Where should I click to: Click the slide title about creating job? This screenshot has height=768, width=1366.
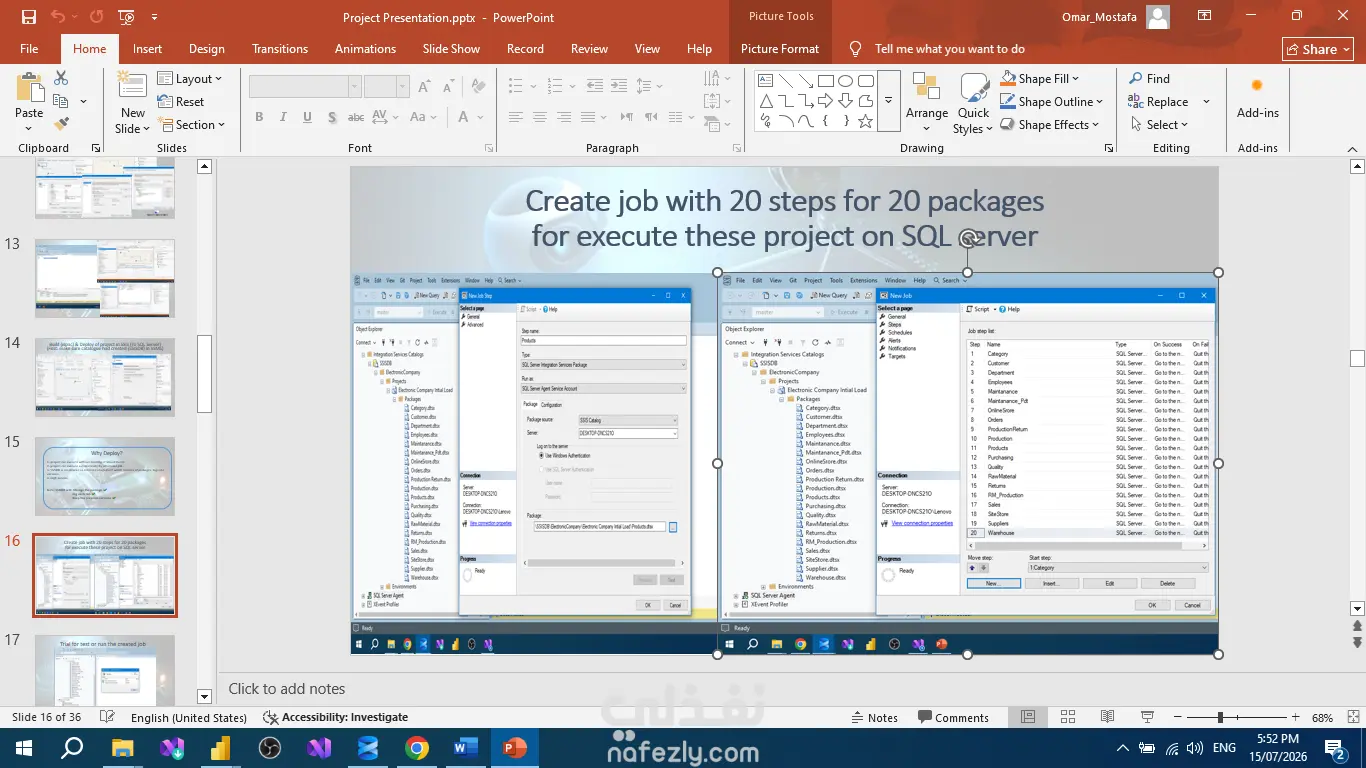(x=785, y=219)
